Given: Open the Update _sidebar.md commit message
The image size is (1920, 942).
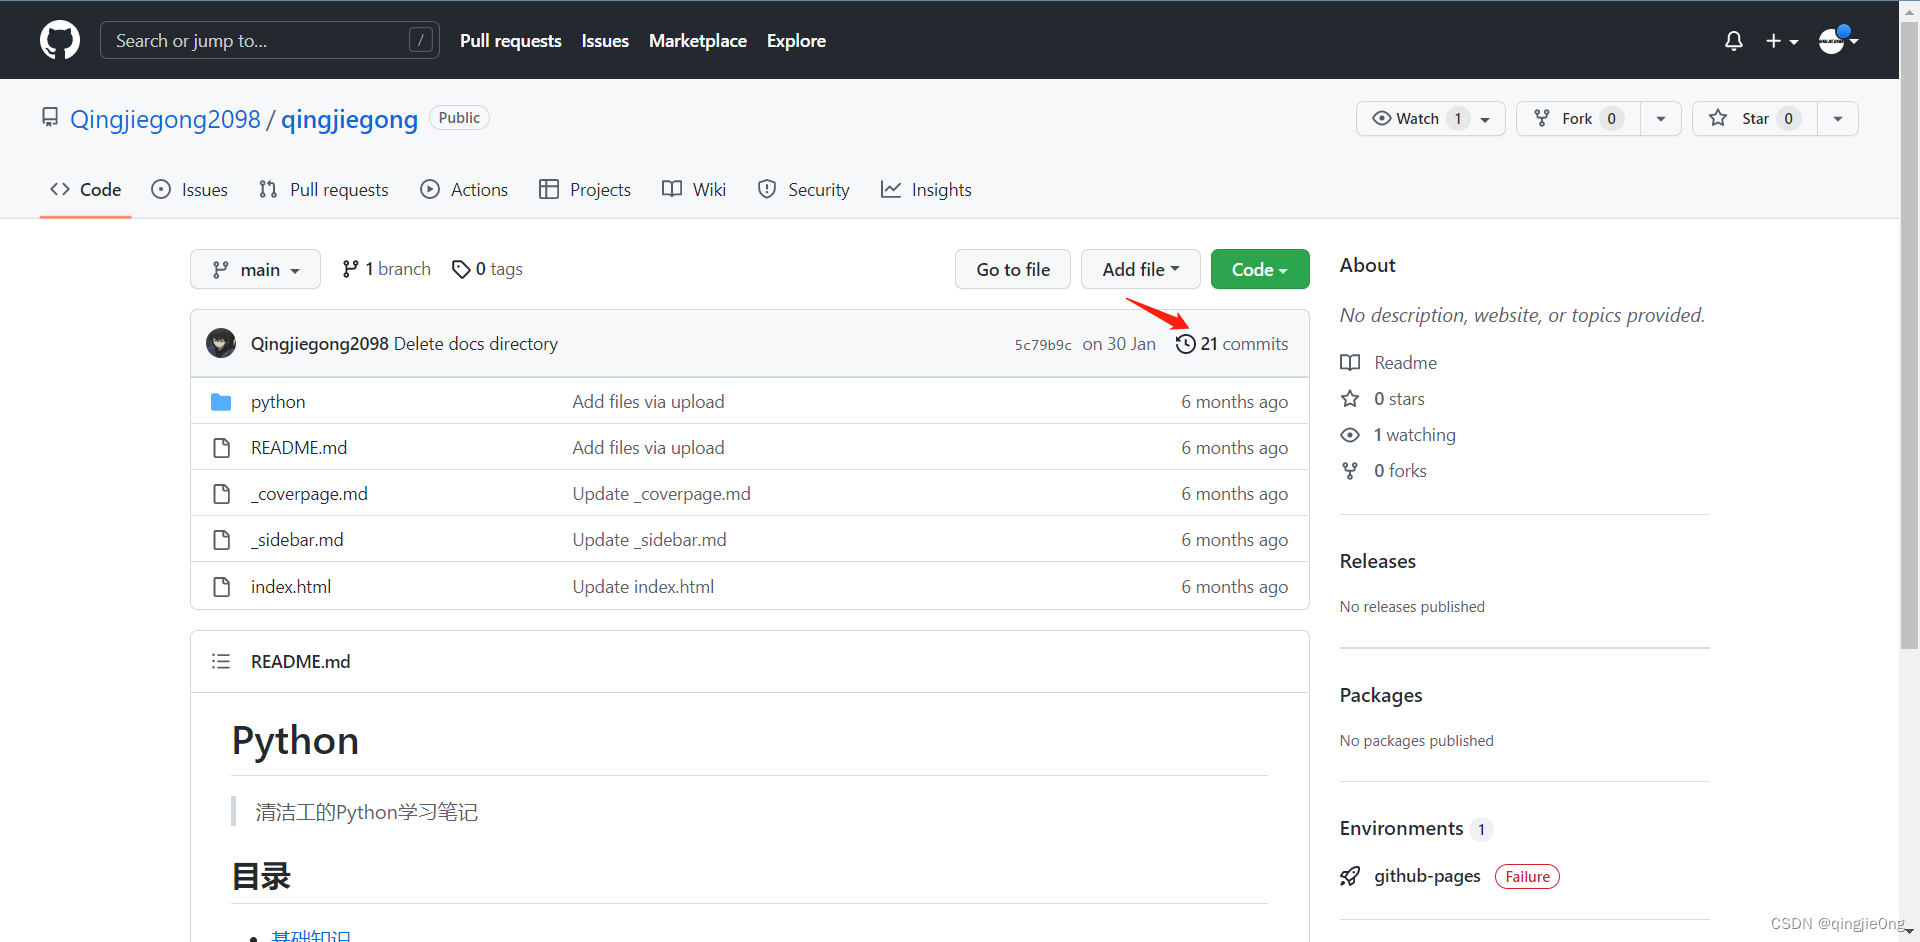Looking at the screenshot, I should [649, 539].
